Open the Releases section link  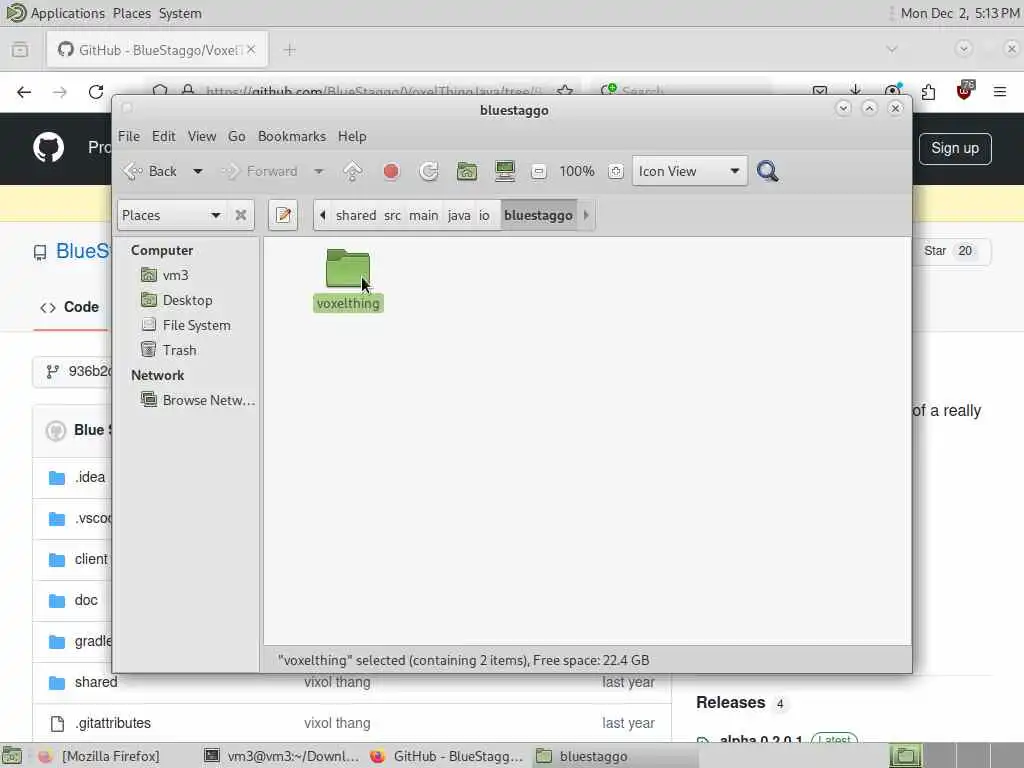(730, 702)
